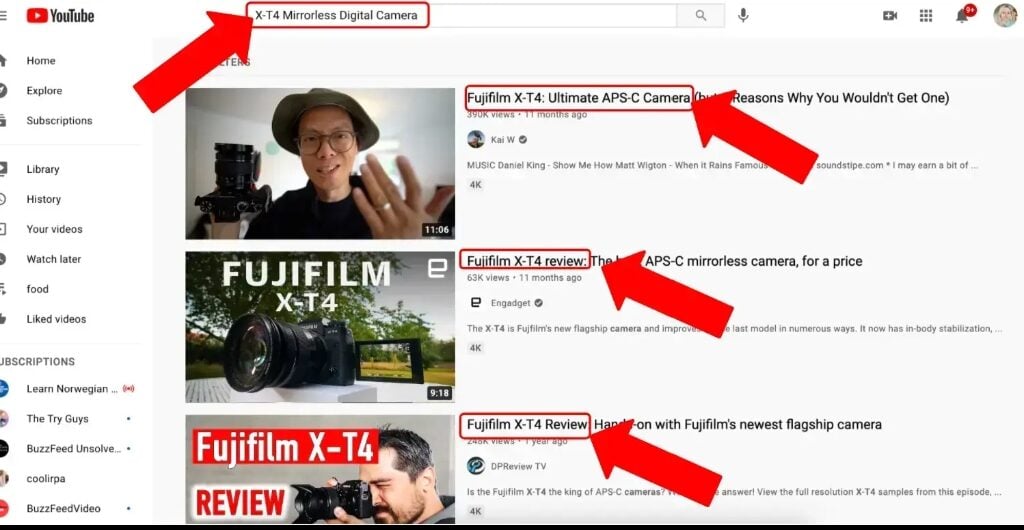The image size is (1024, 530).
Task: Click the magnifying glass search button
Action: coord(700,15)
